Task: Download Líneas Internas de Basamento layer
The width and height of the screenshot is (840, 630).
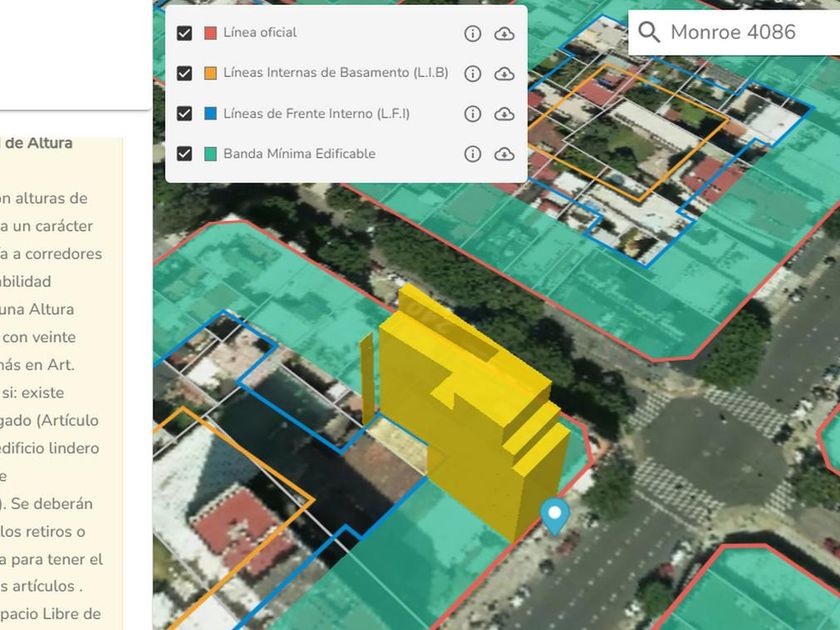Action: click(504, 73)
